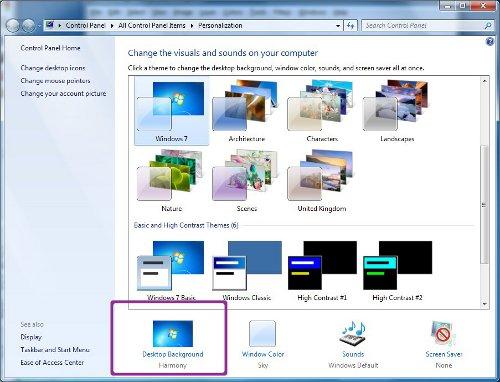Click the Back navigation arrow button

point(13,26)
